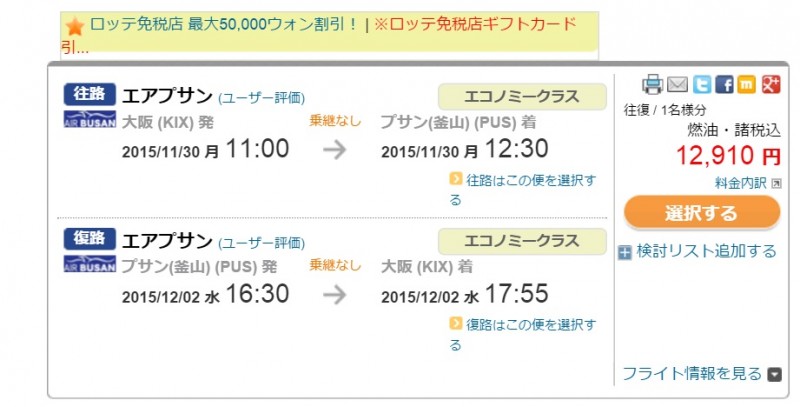Open the ロッテ免税店 50,000 won discount banner link
800x407 pixels.
coord(224,24)
